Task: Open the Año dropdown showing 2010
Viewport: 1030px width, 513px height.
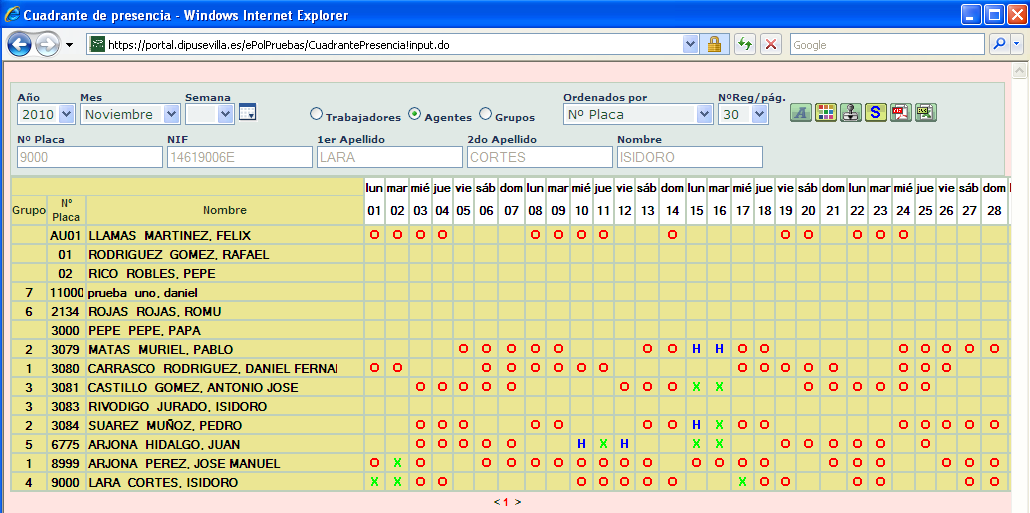Action: pos(46,115)
